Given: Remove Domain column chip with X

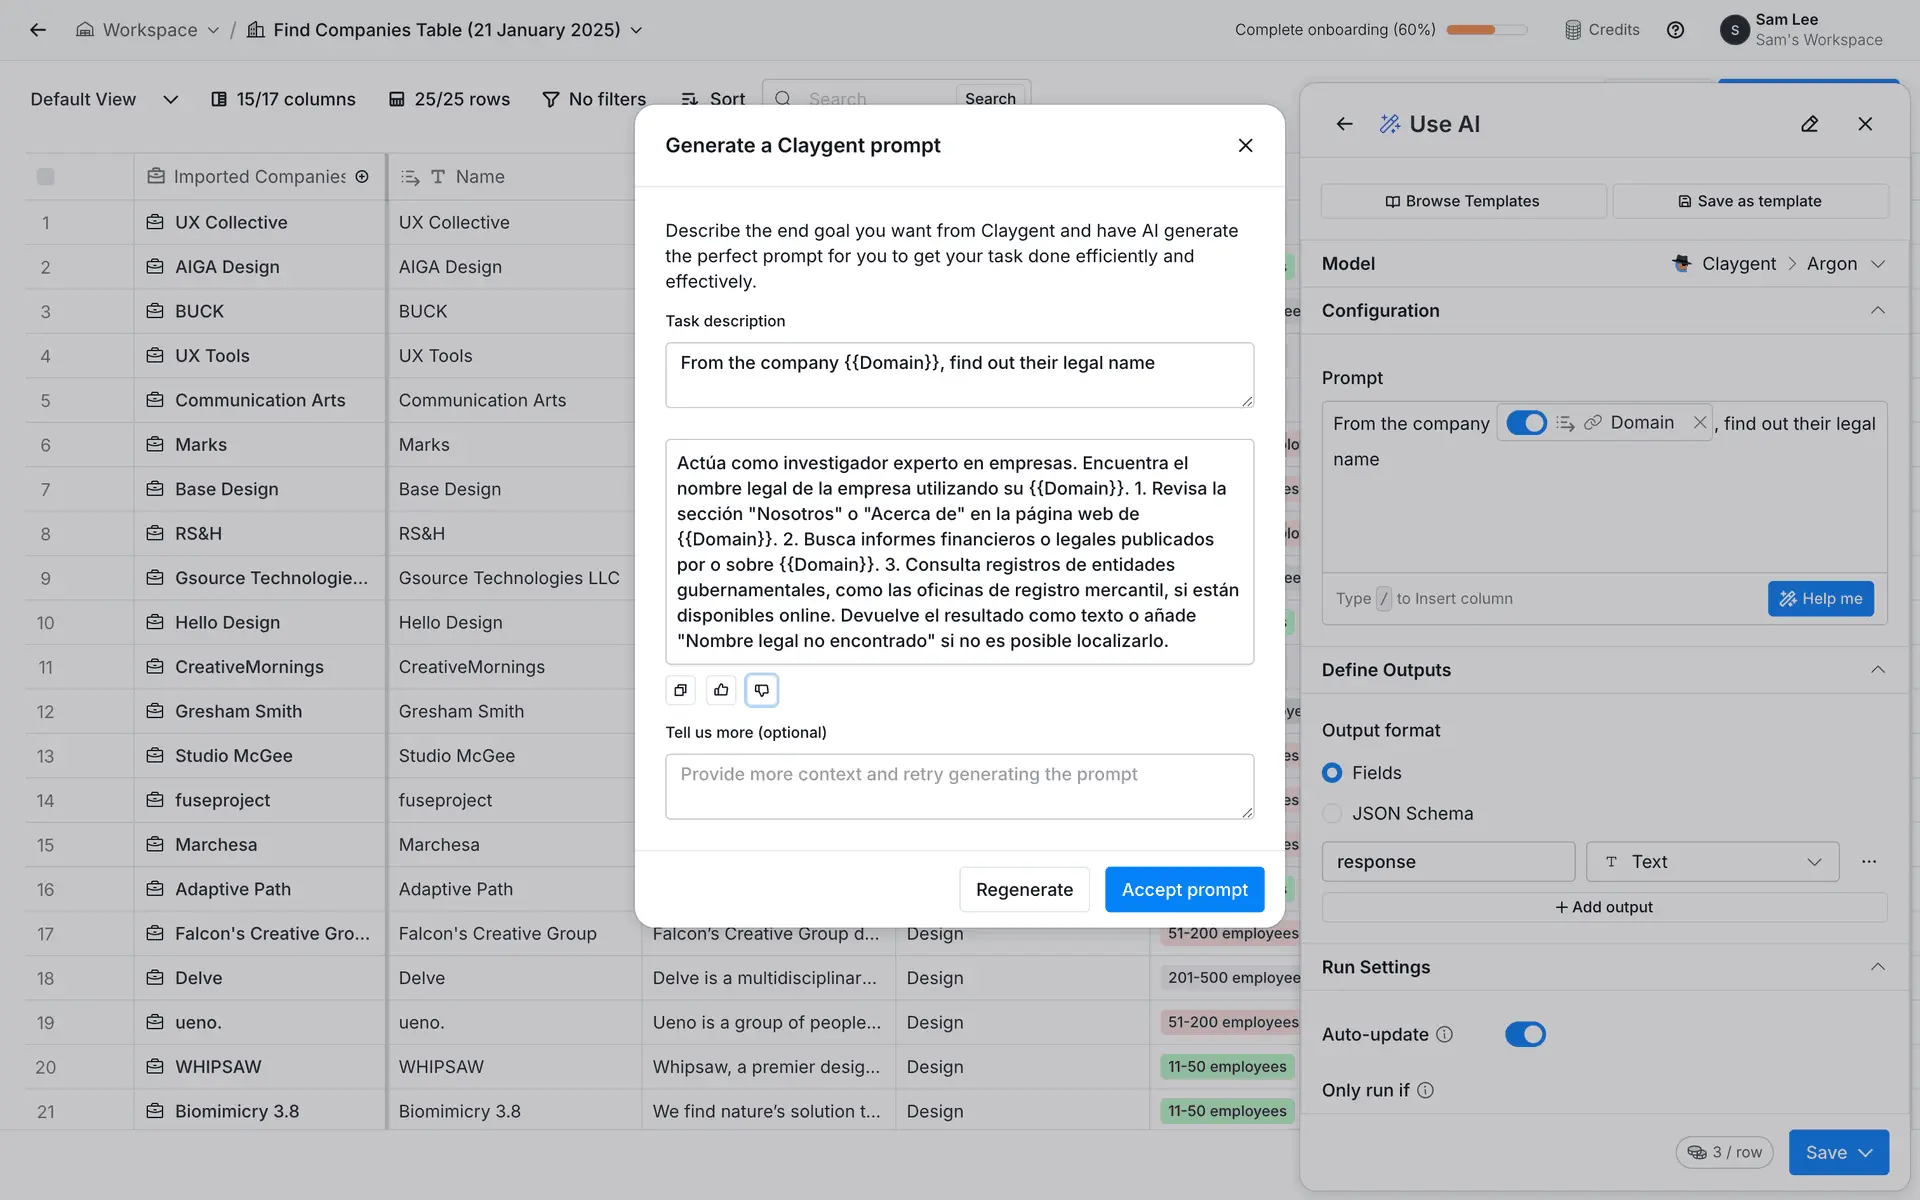Looking at the screenshot, I should coord(1699,423).
